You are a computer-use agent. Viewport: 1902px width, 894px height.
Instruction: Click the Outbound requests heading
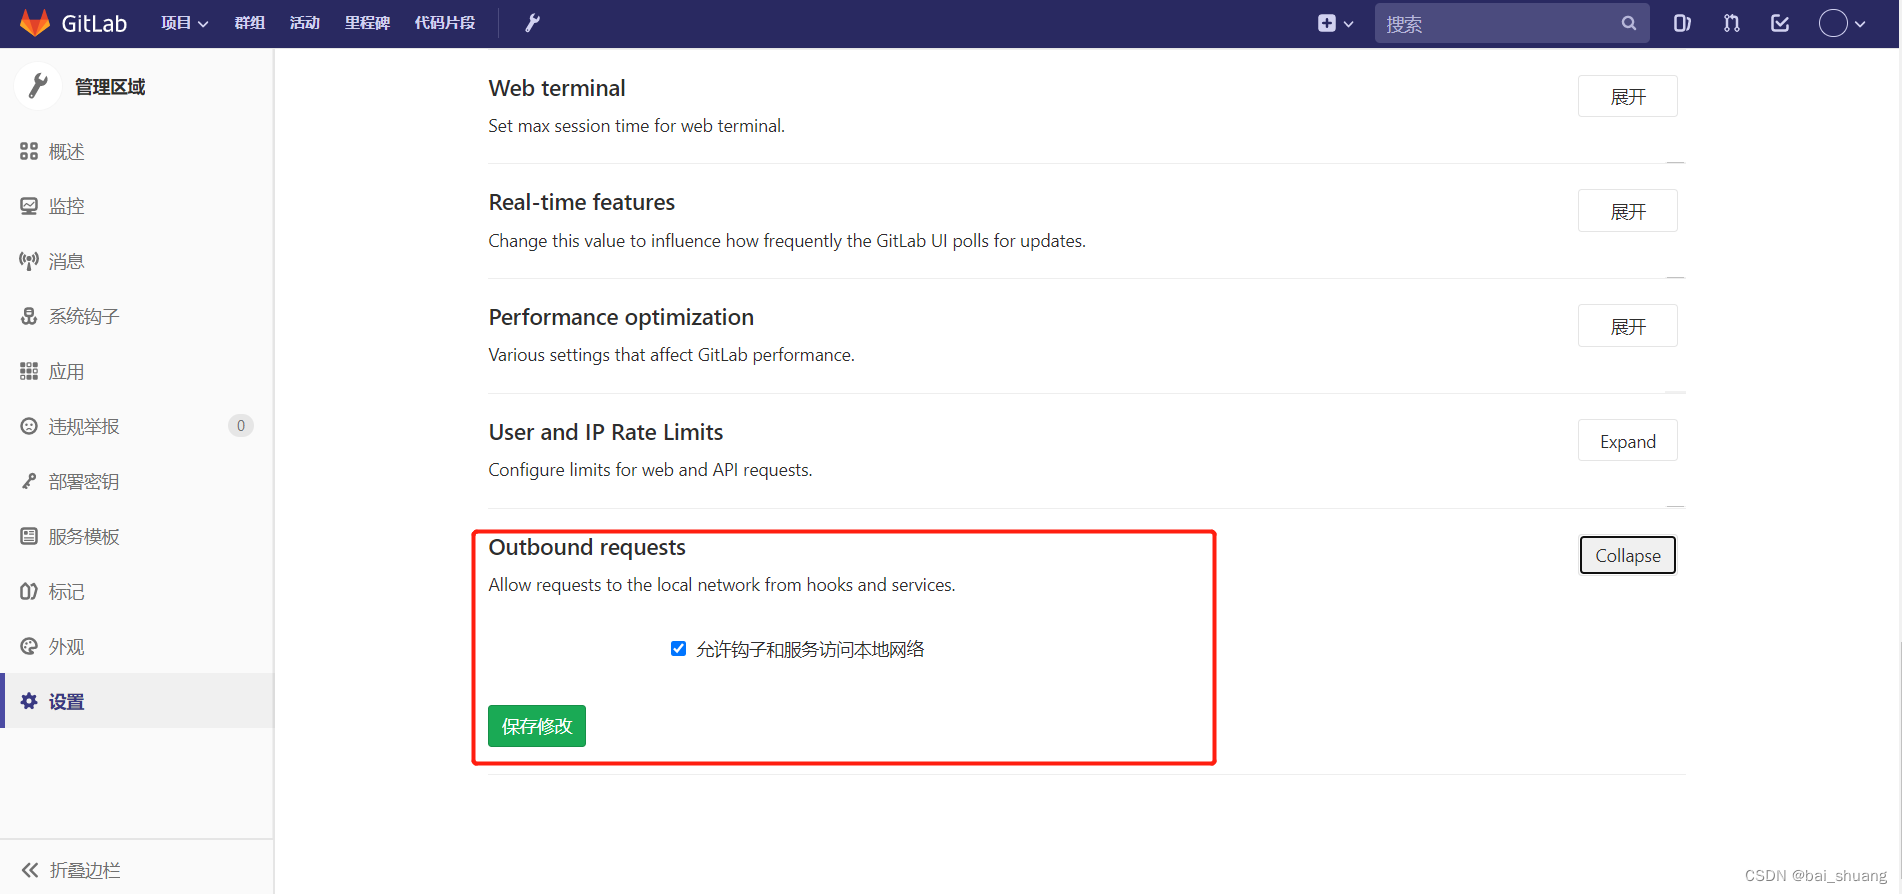[x=587, y=547]
